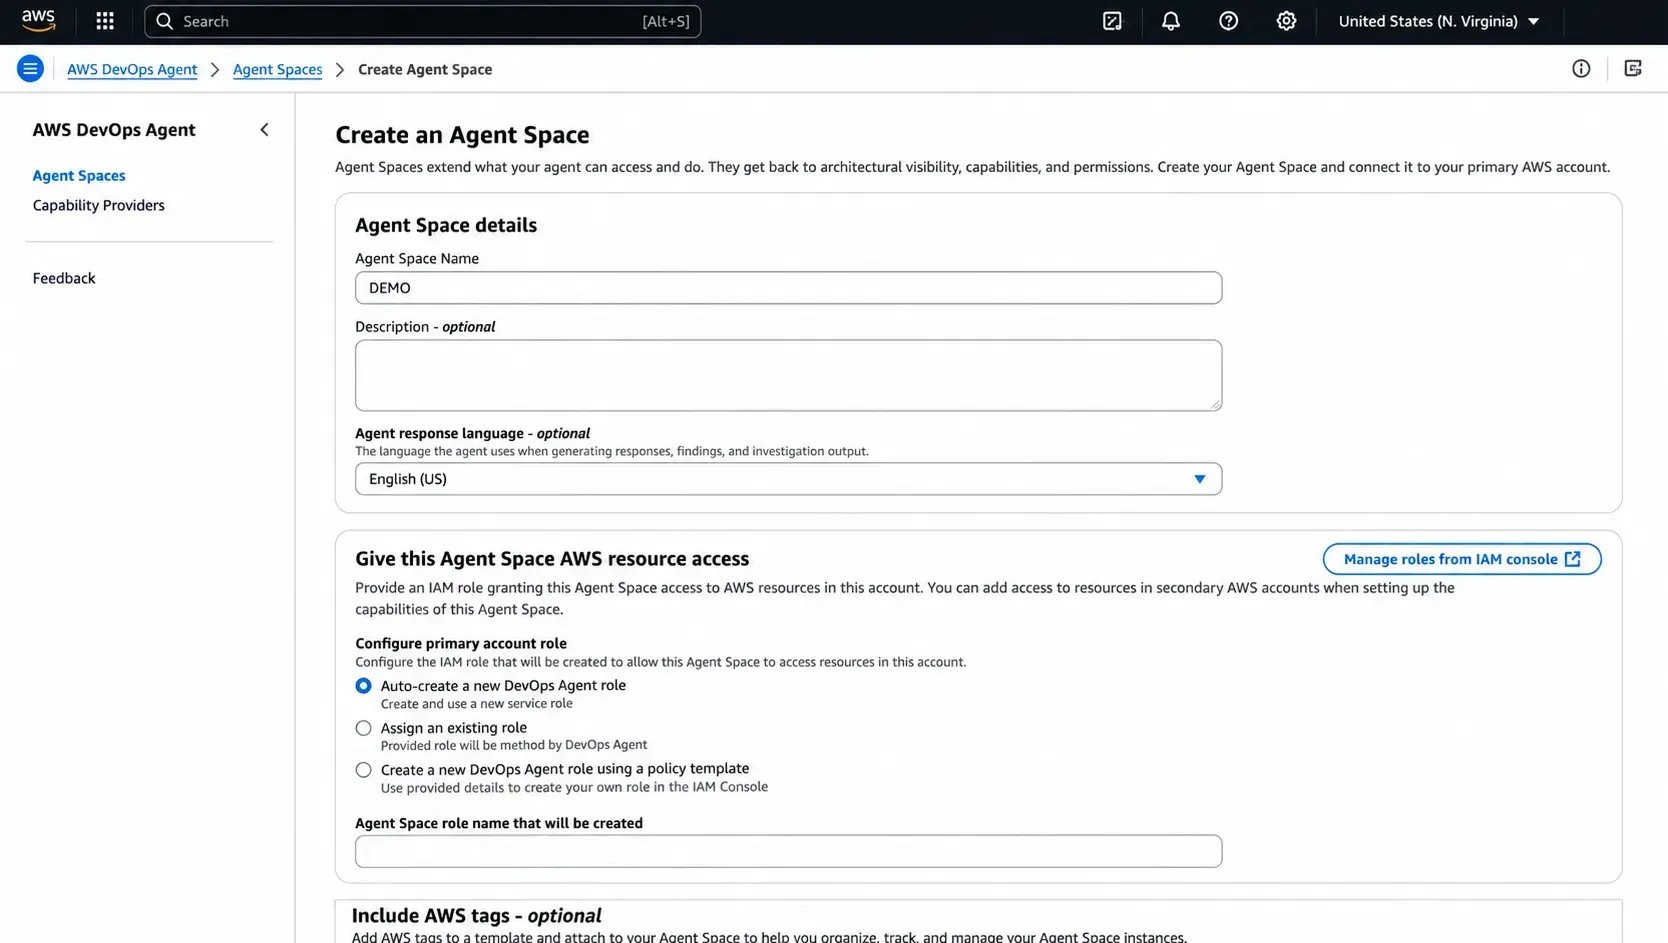Click the Create an Agent Space heading
This screenshot has width=1668, height=943.
[x=462, y=135]
